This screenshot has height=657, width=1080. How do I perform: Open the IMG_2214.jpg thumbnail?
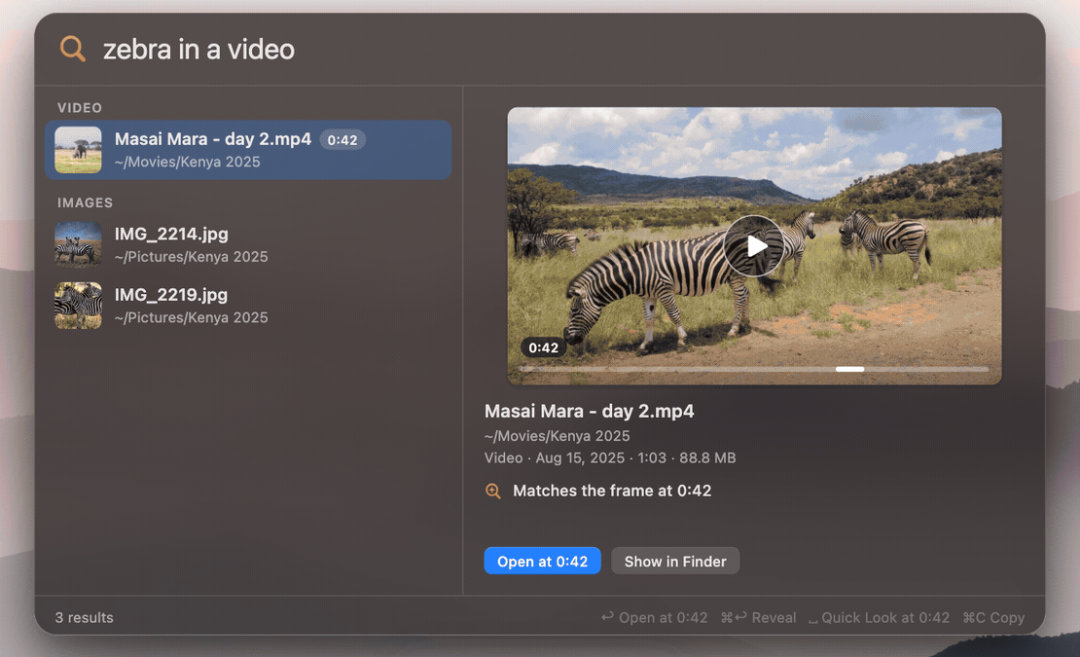click(x=78, y=244)
